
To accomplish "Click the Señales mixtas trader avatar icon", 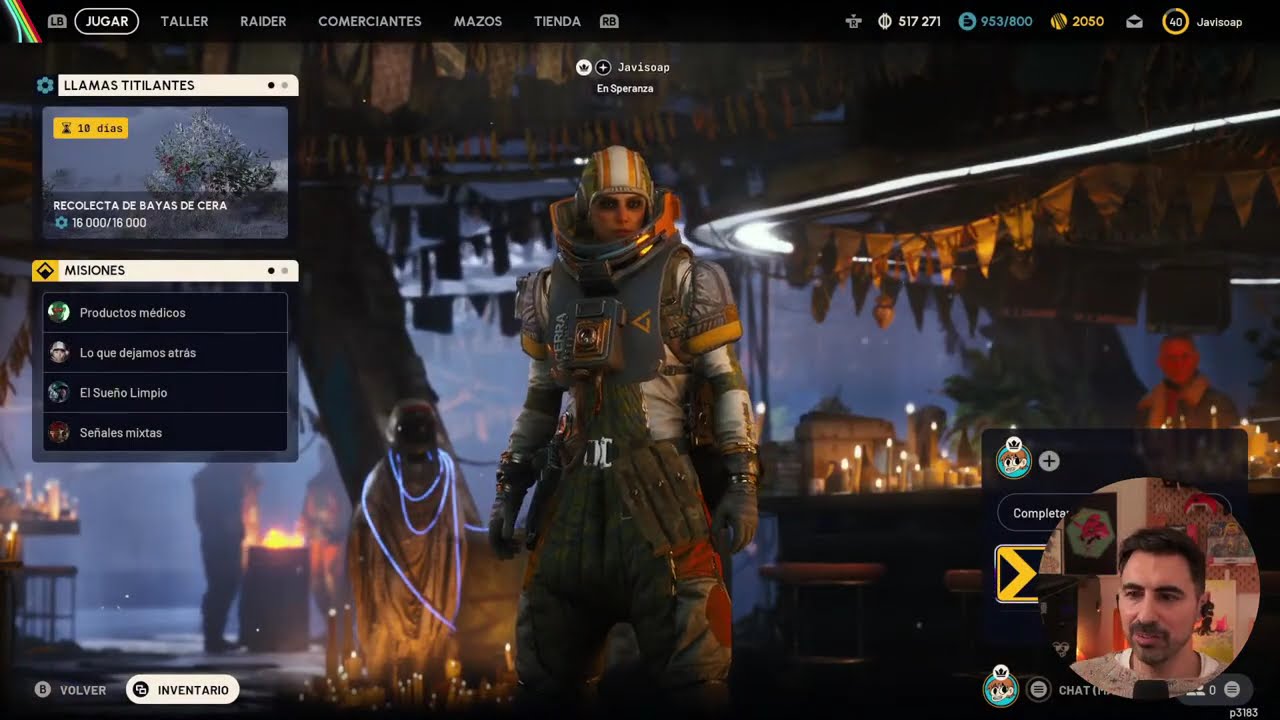I will coord(59,432).
